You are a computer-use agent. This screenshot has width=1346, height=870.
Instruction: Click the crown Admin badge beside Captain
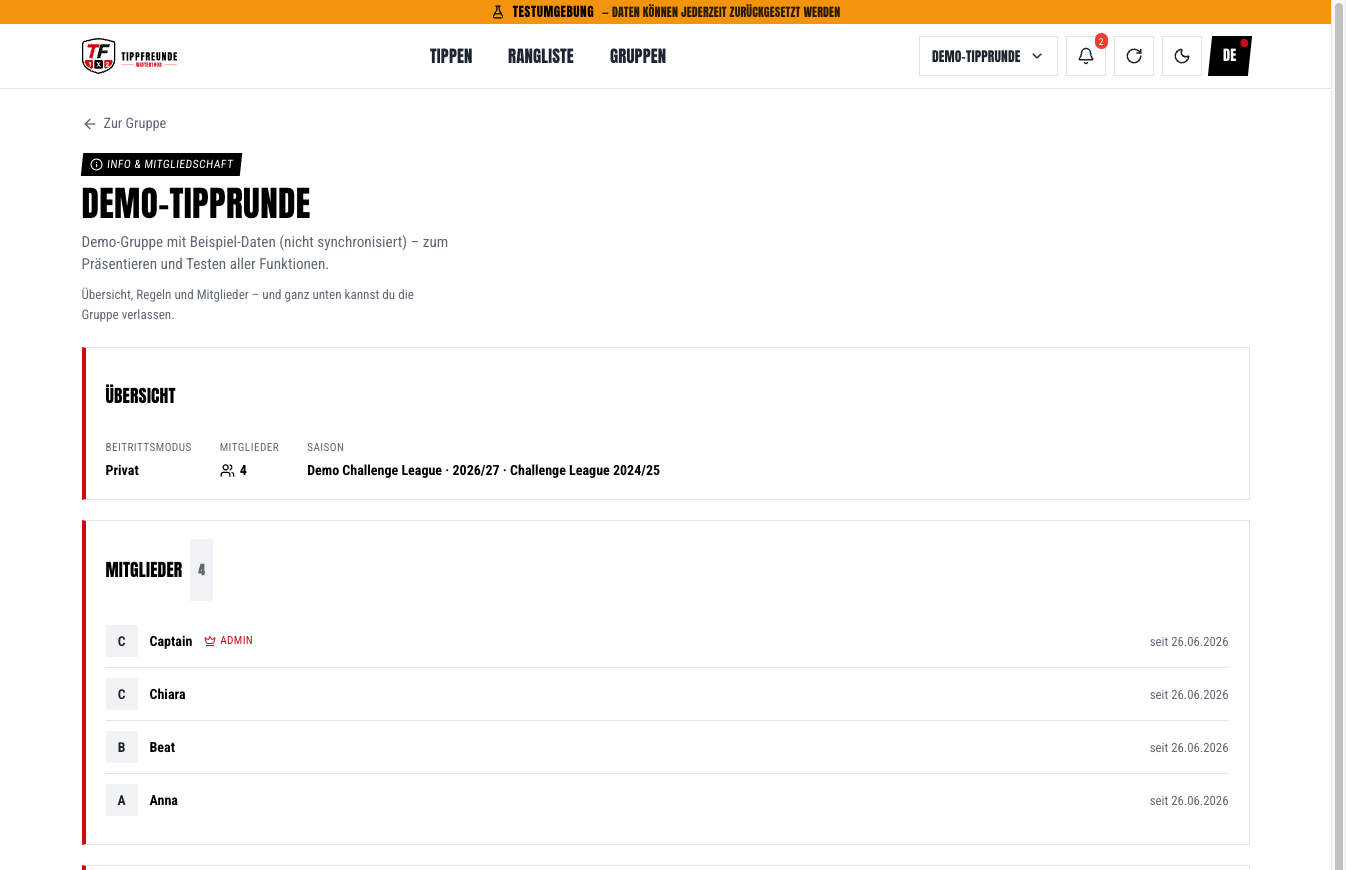pyautogui.click(x=229, y=641)
